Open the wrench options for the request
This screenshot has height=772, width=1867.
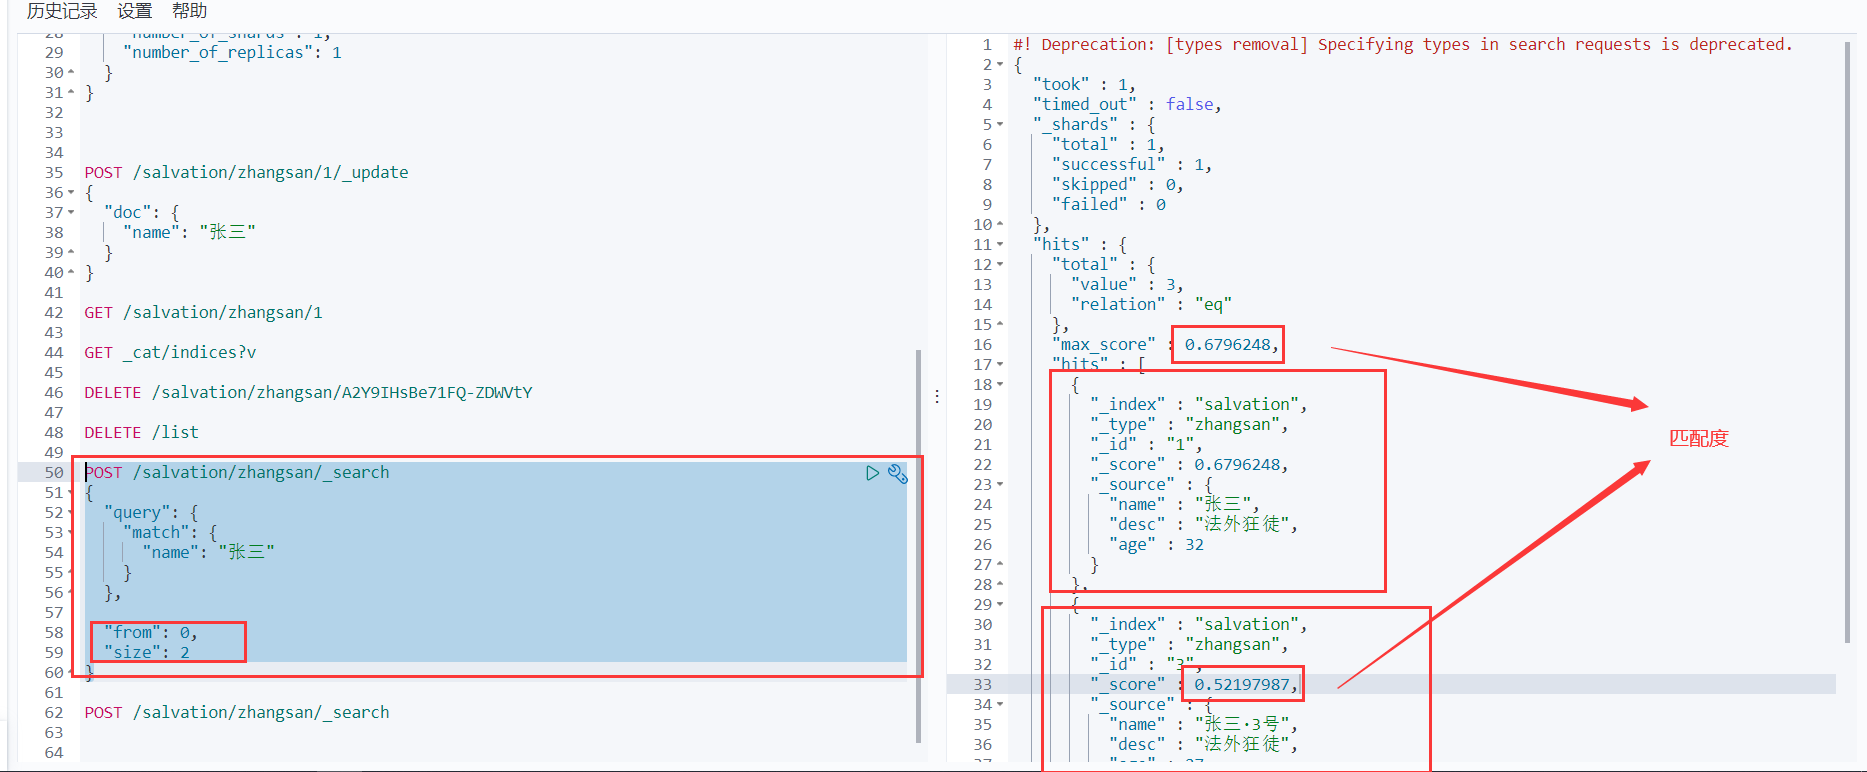point(898,473)
